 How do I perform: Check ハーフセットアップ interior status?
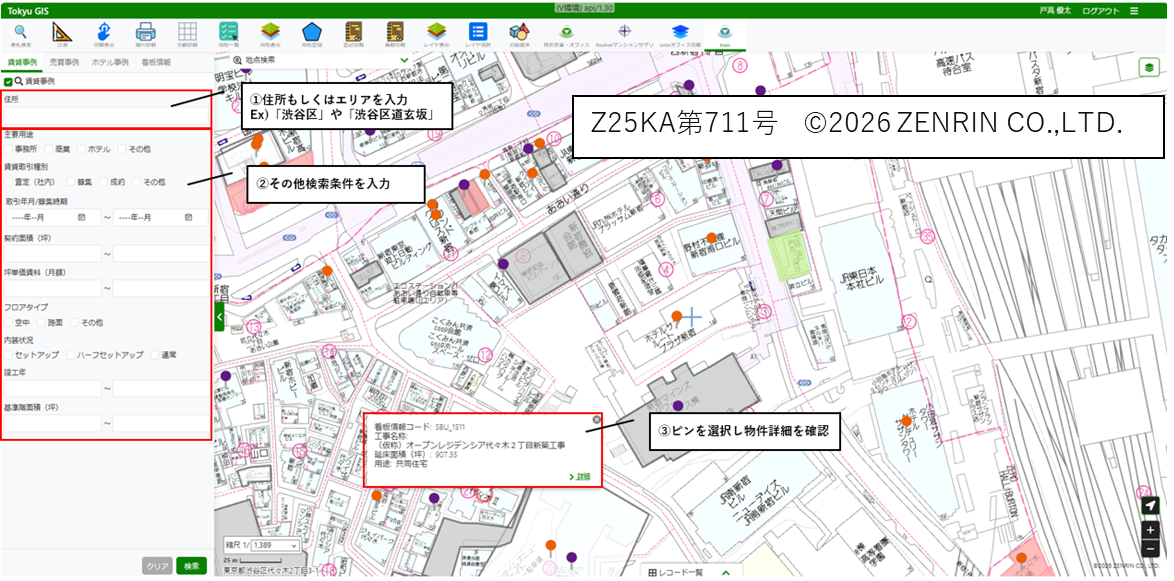(70, 355)
